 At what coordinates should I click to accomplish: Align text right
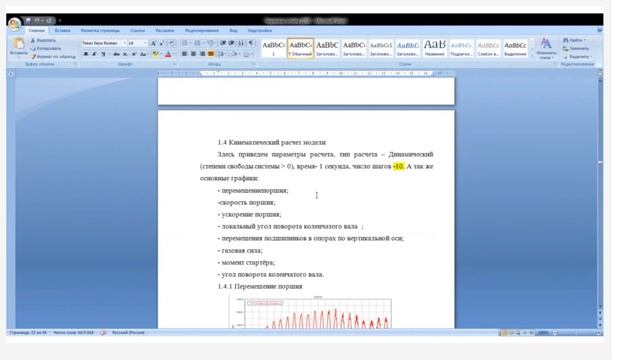(202, 54)
